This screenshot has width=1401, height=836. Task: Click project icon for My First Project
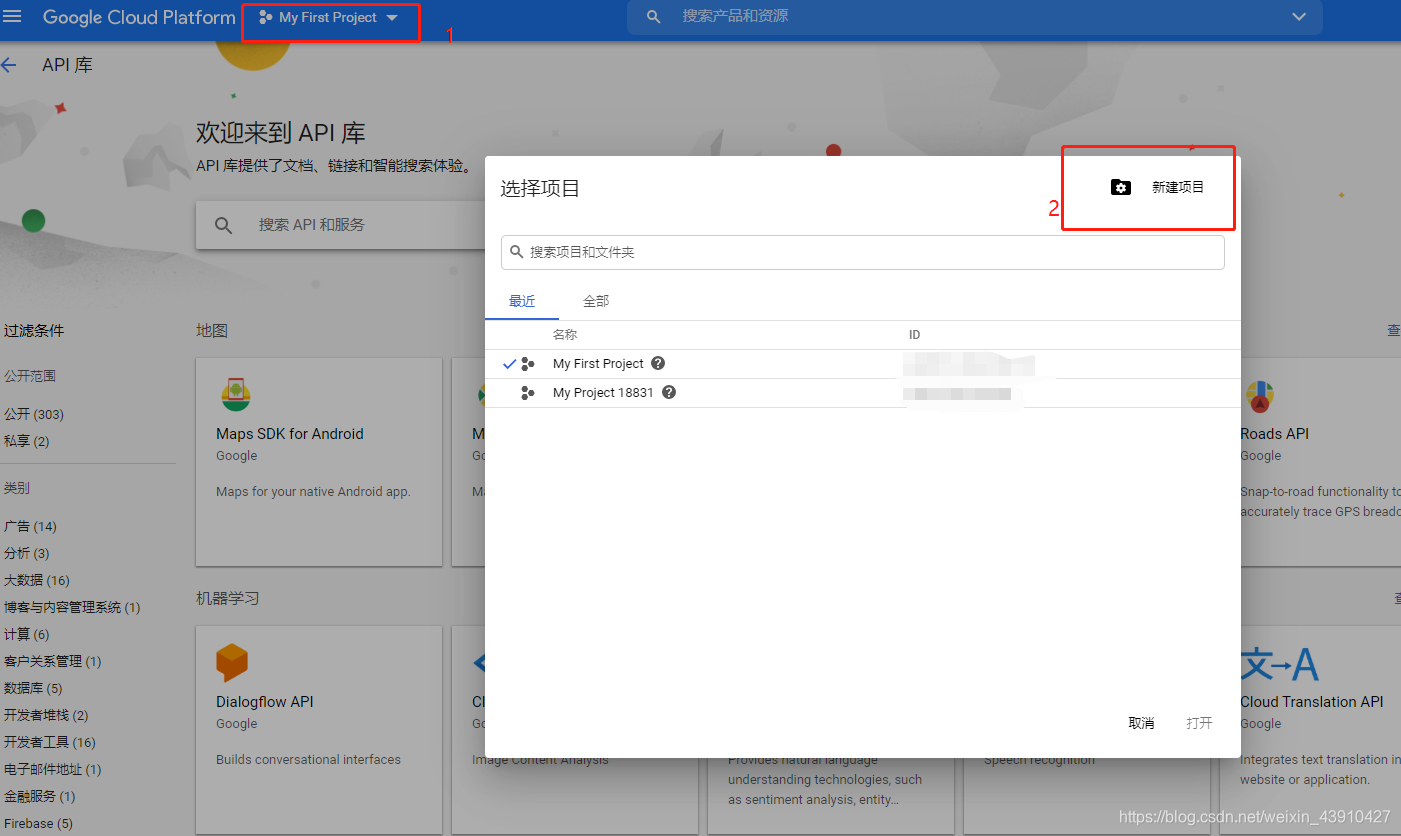(528, 364)
